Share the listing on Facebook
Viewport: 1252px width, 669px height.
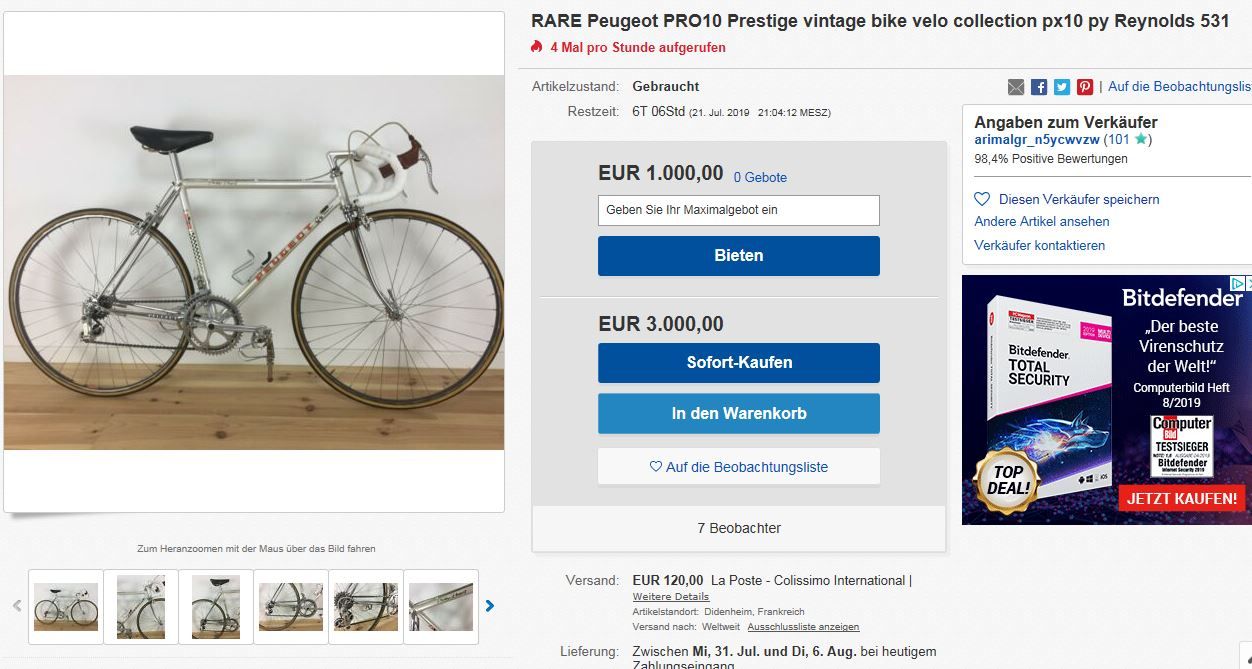click(1039, 87)
